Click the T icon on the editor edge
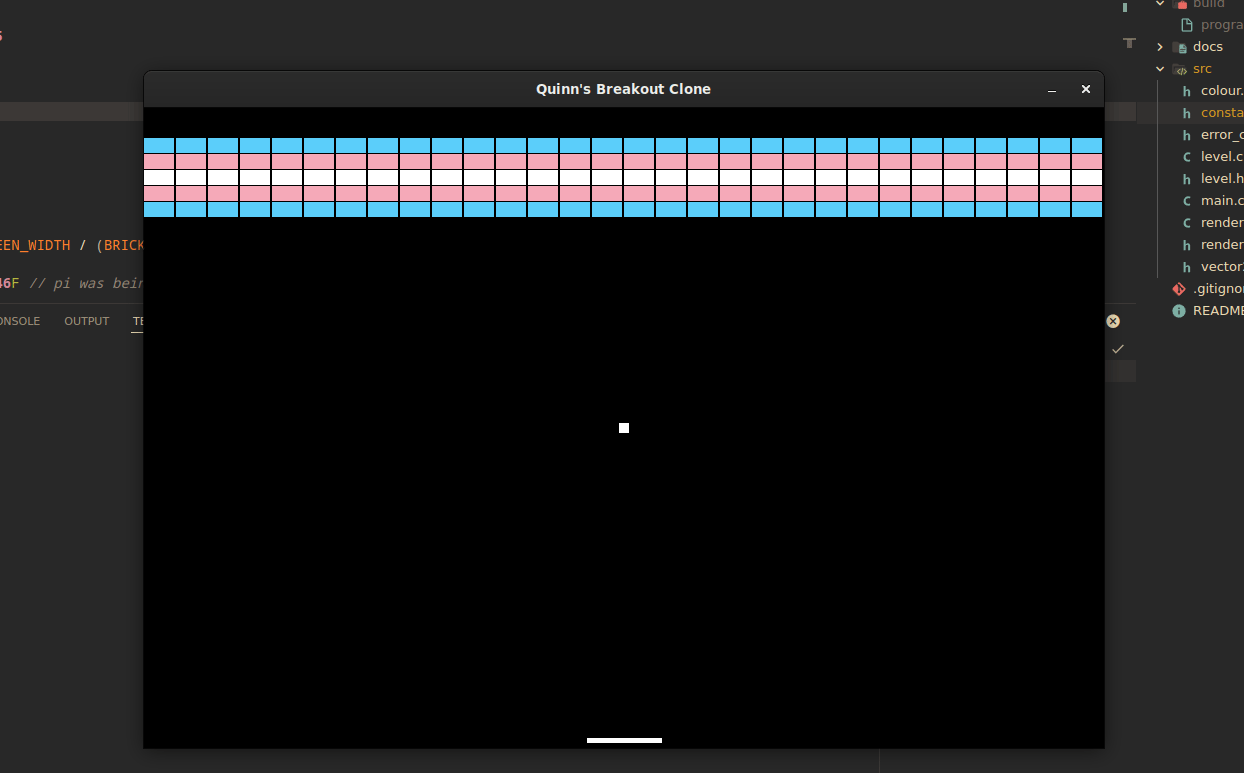This screenshot has height=773, width=1244. pyautogui.click(x=1129, y=43)
